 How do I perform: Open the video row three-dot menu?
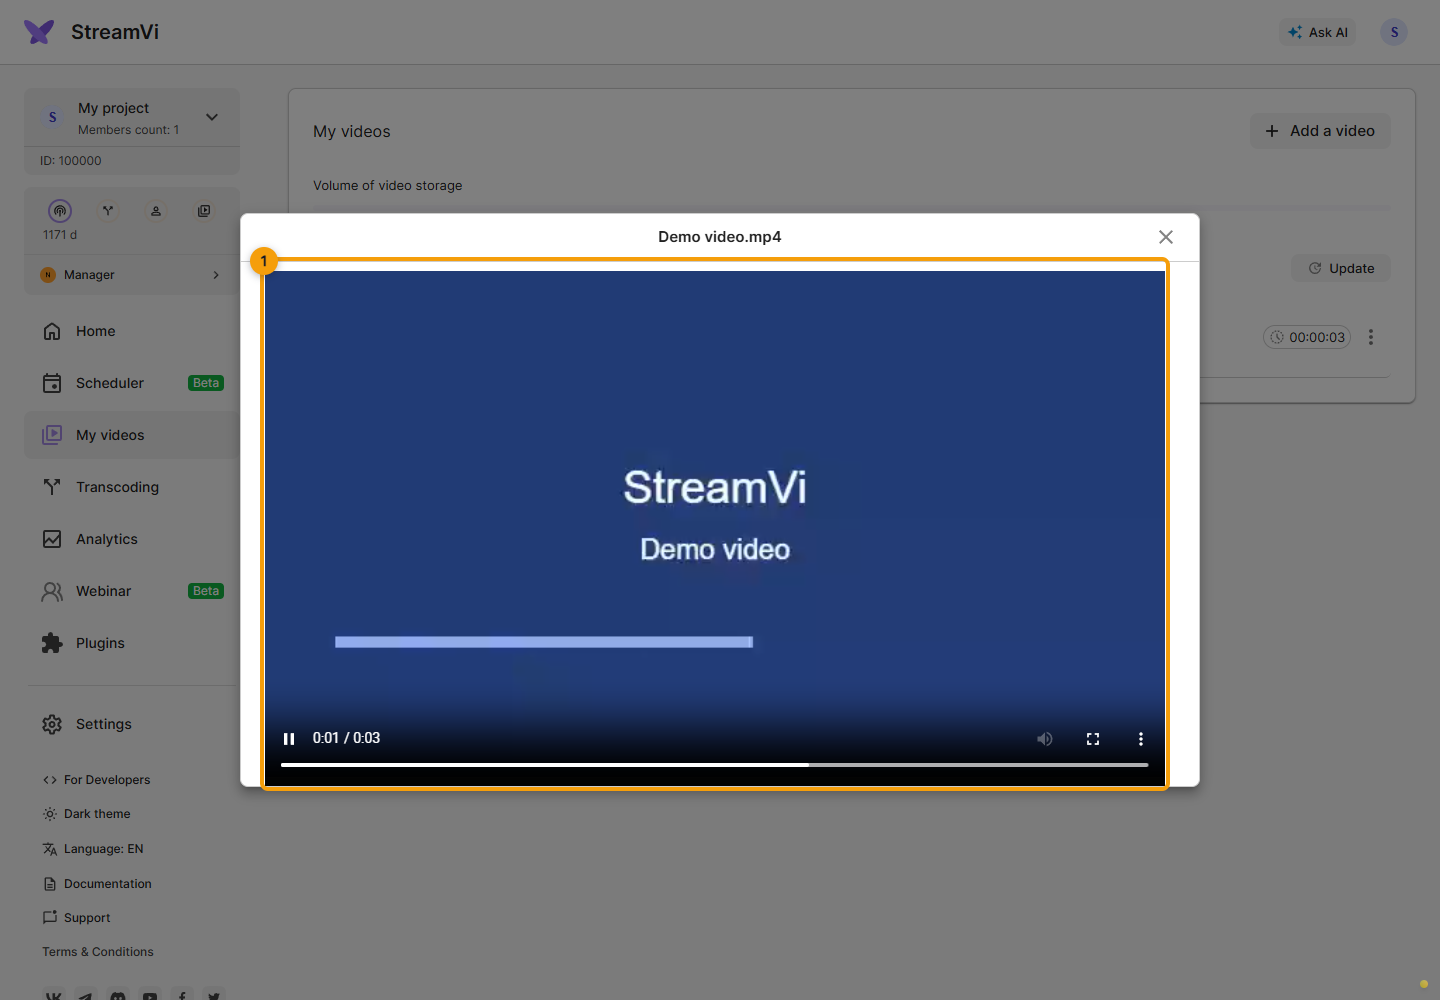pyautogui.click(x=1371, y=337)
